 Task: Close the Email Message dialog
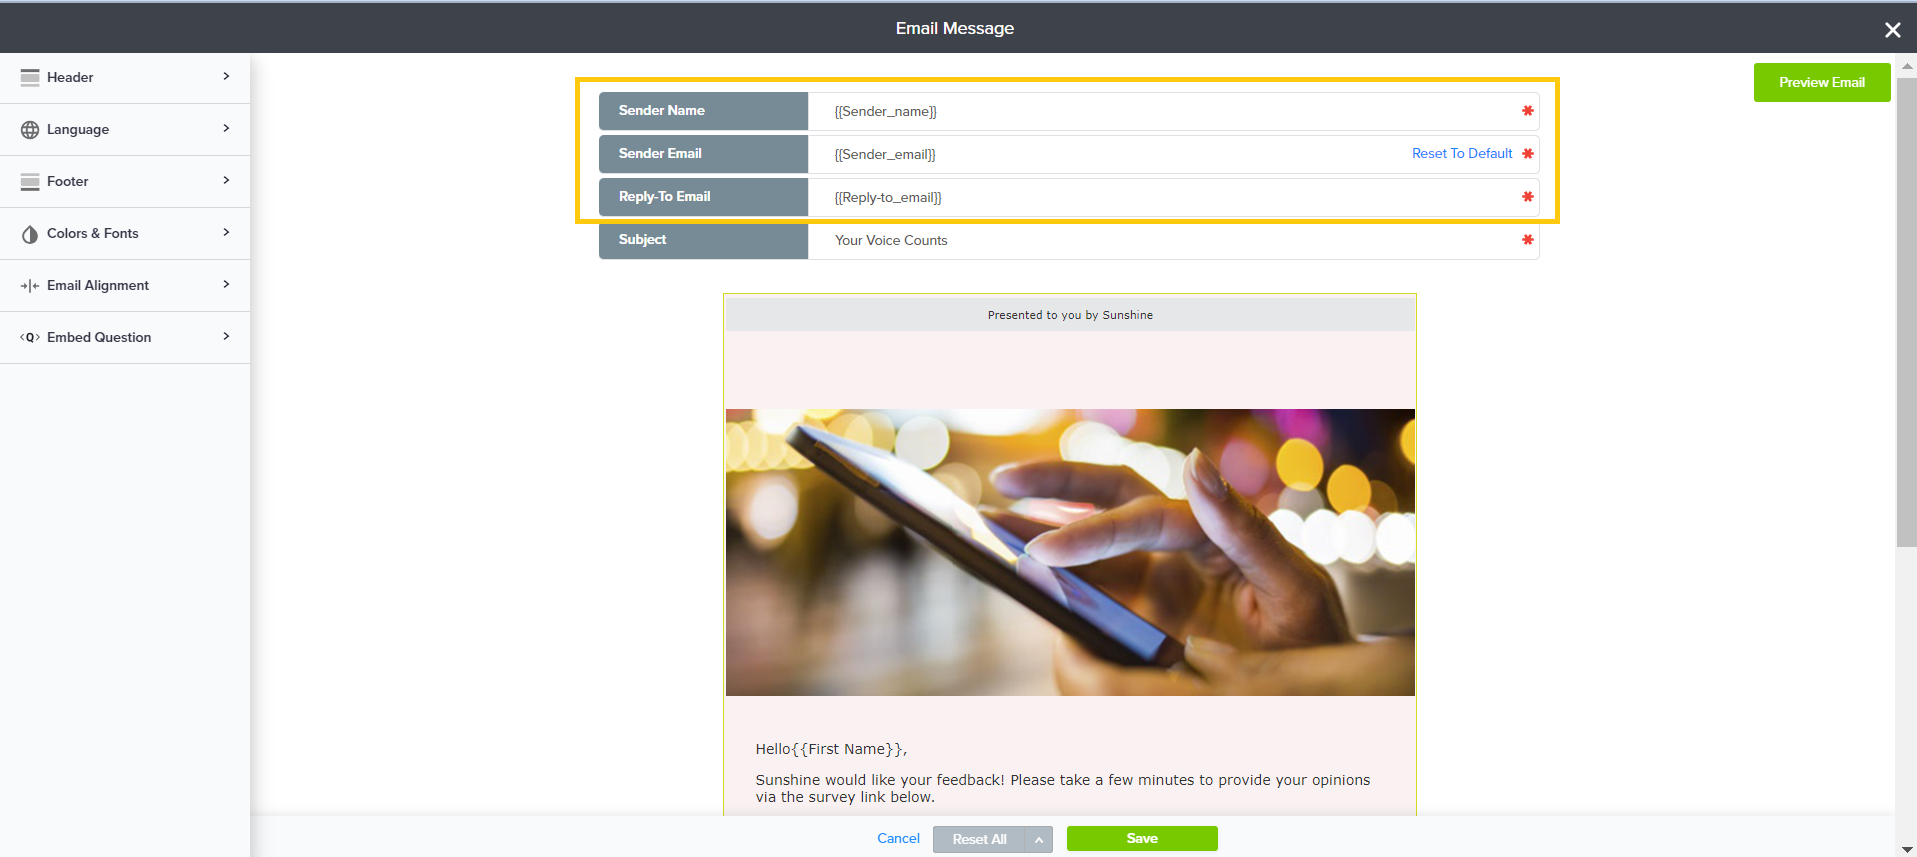point(1892,30)
